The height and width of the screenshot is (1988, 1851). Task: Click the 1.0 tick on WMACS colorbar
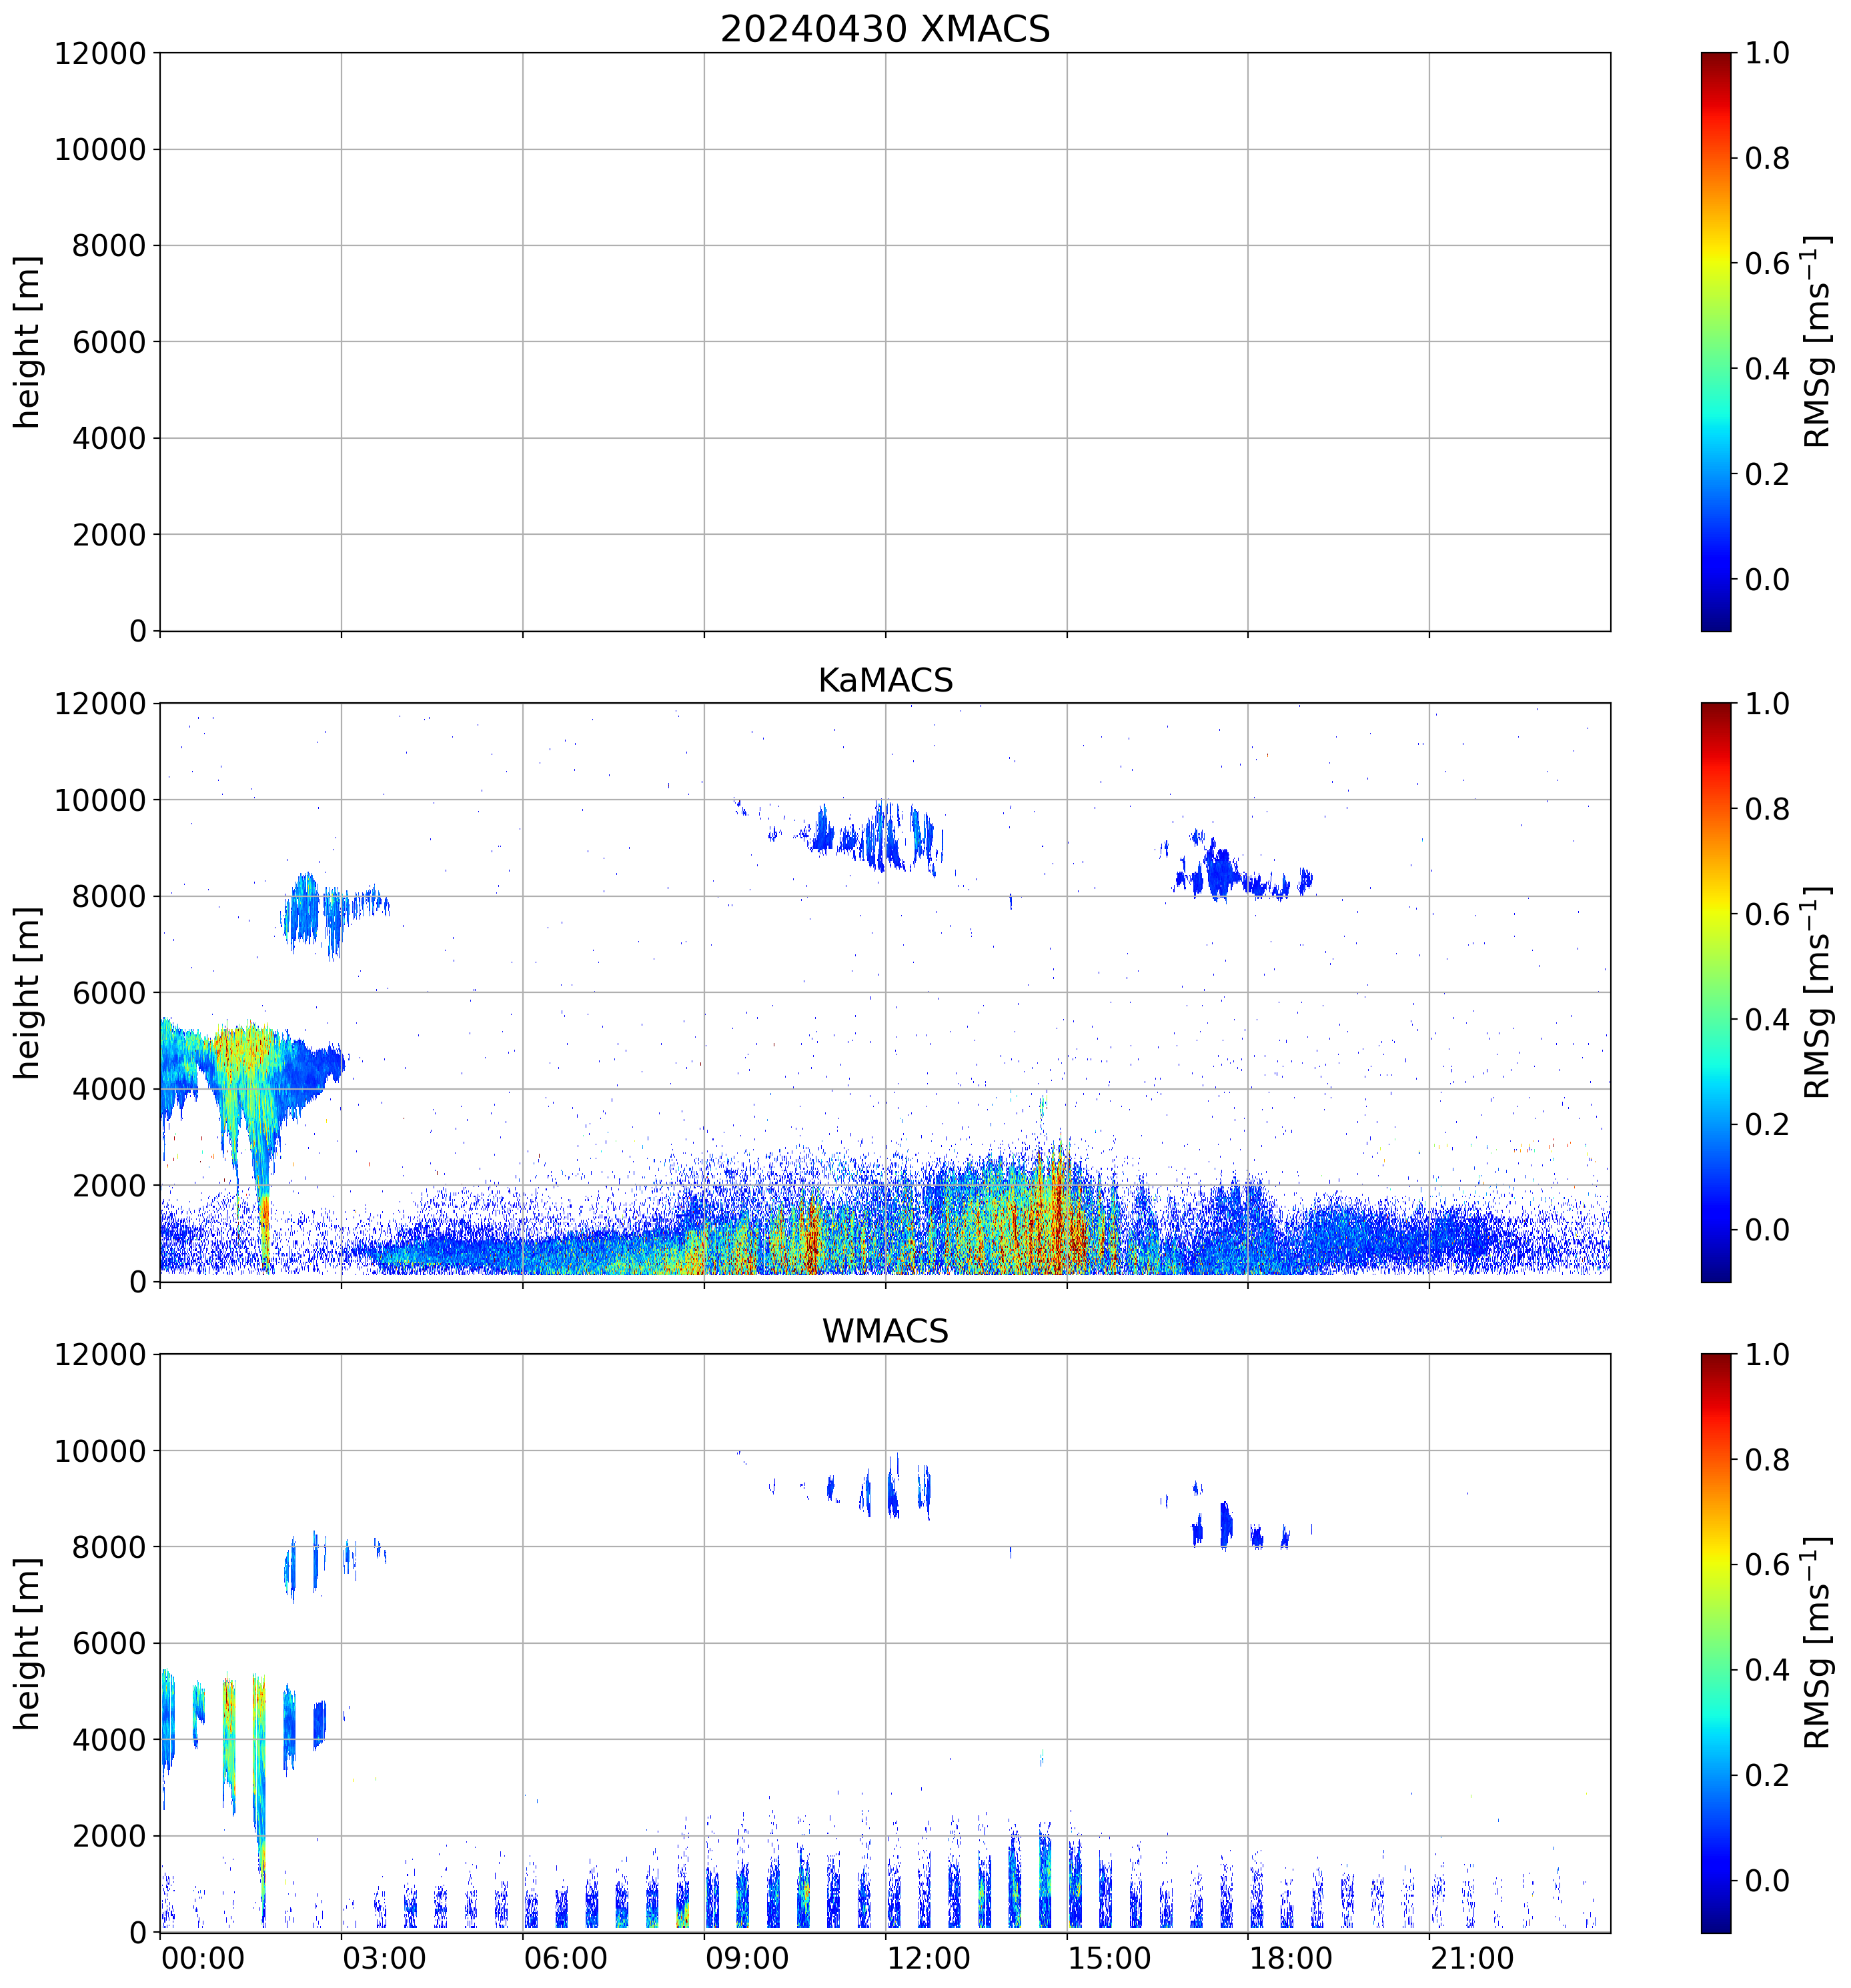pos(1767,1355)
